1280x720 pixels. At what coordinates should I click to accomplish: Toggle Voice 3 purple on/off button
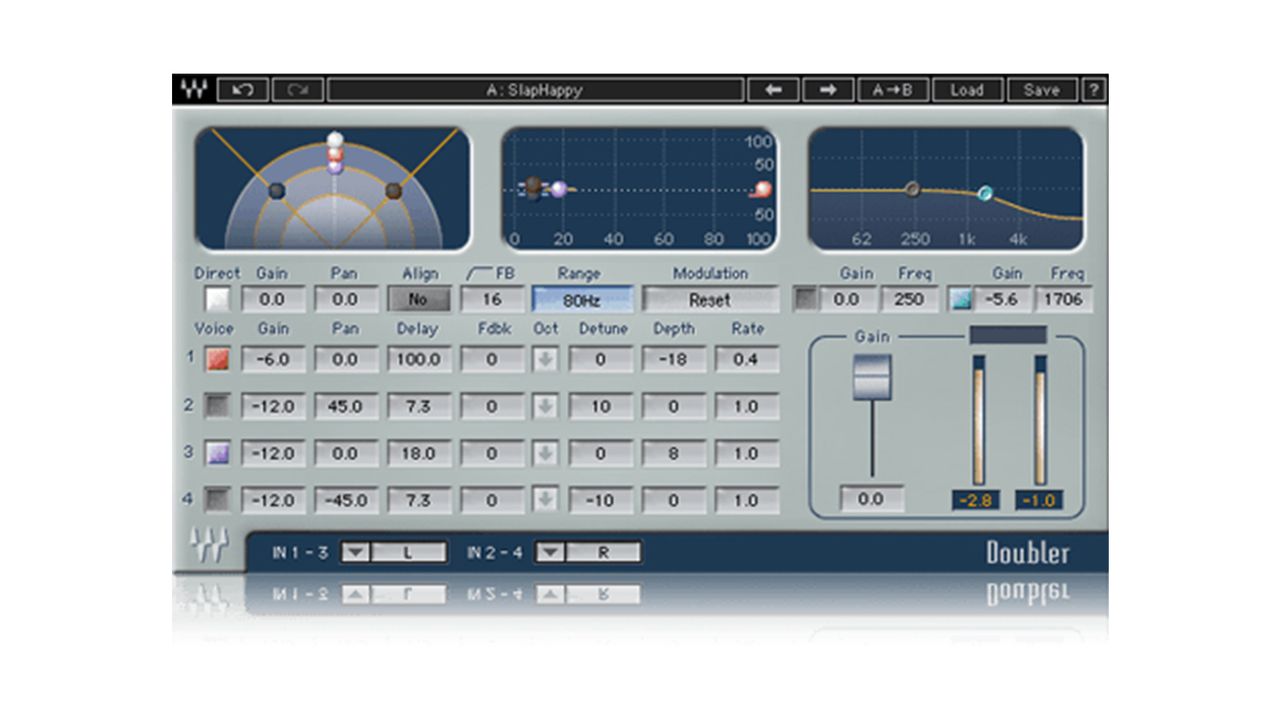[217, 453]
